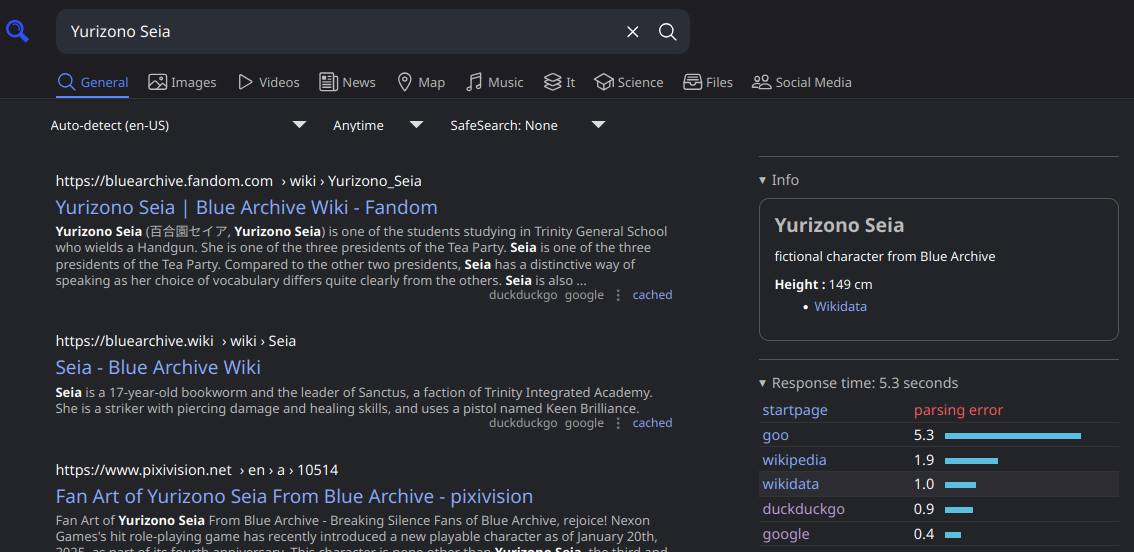
Task: Click the duckduckgo engine name in response times
Action: (x=803, y=509)
